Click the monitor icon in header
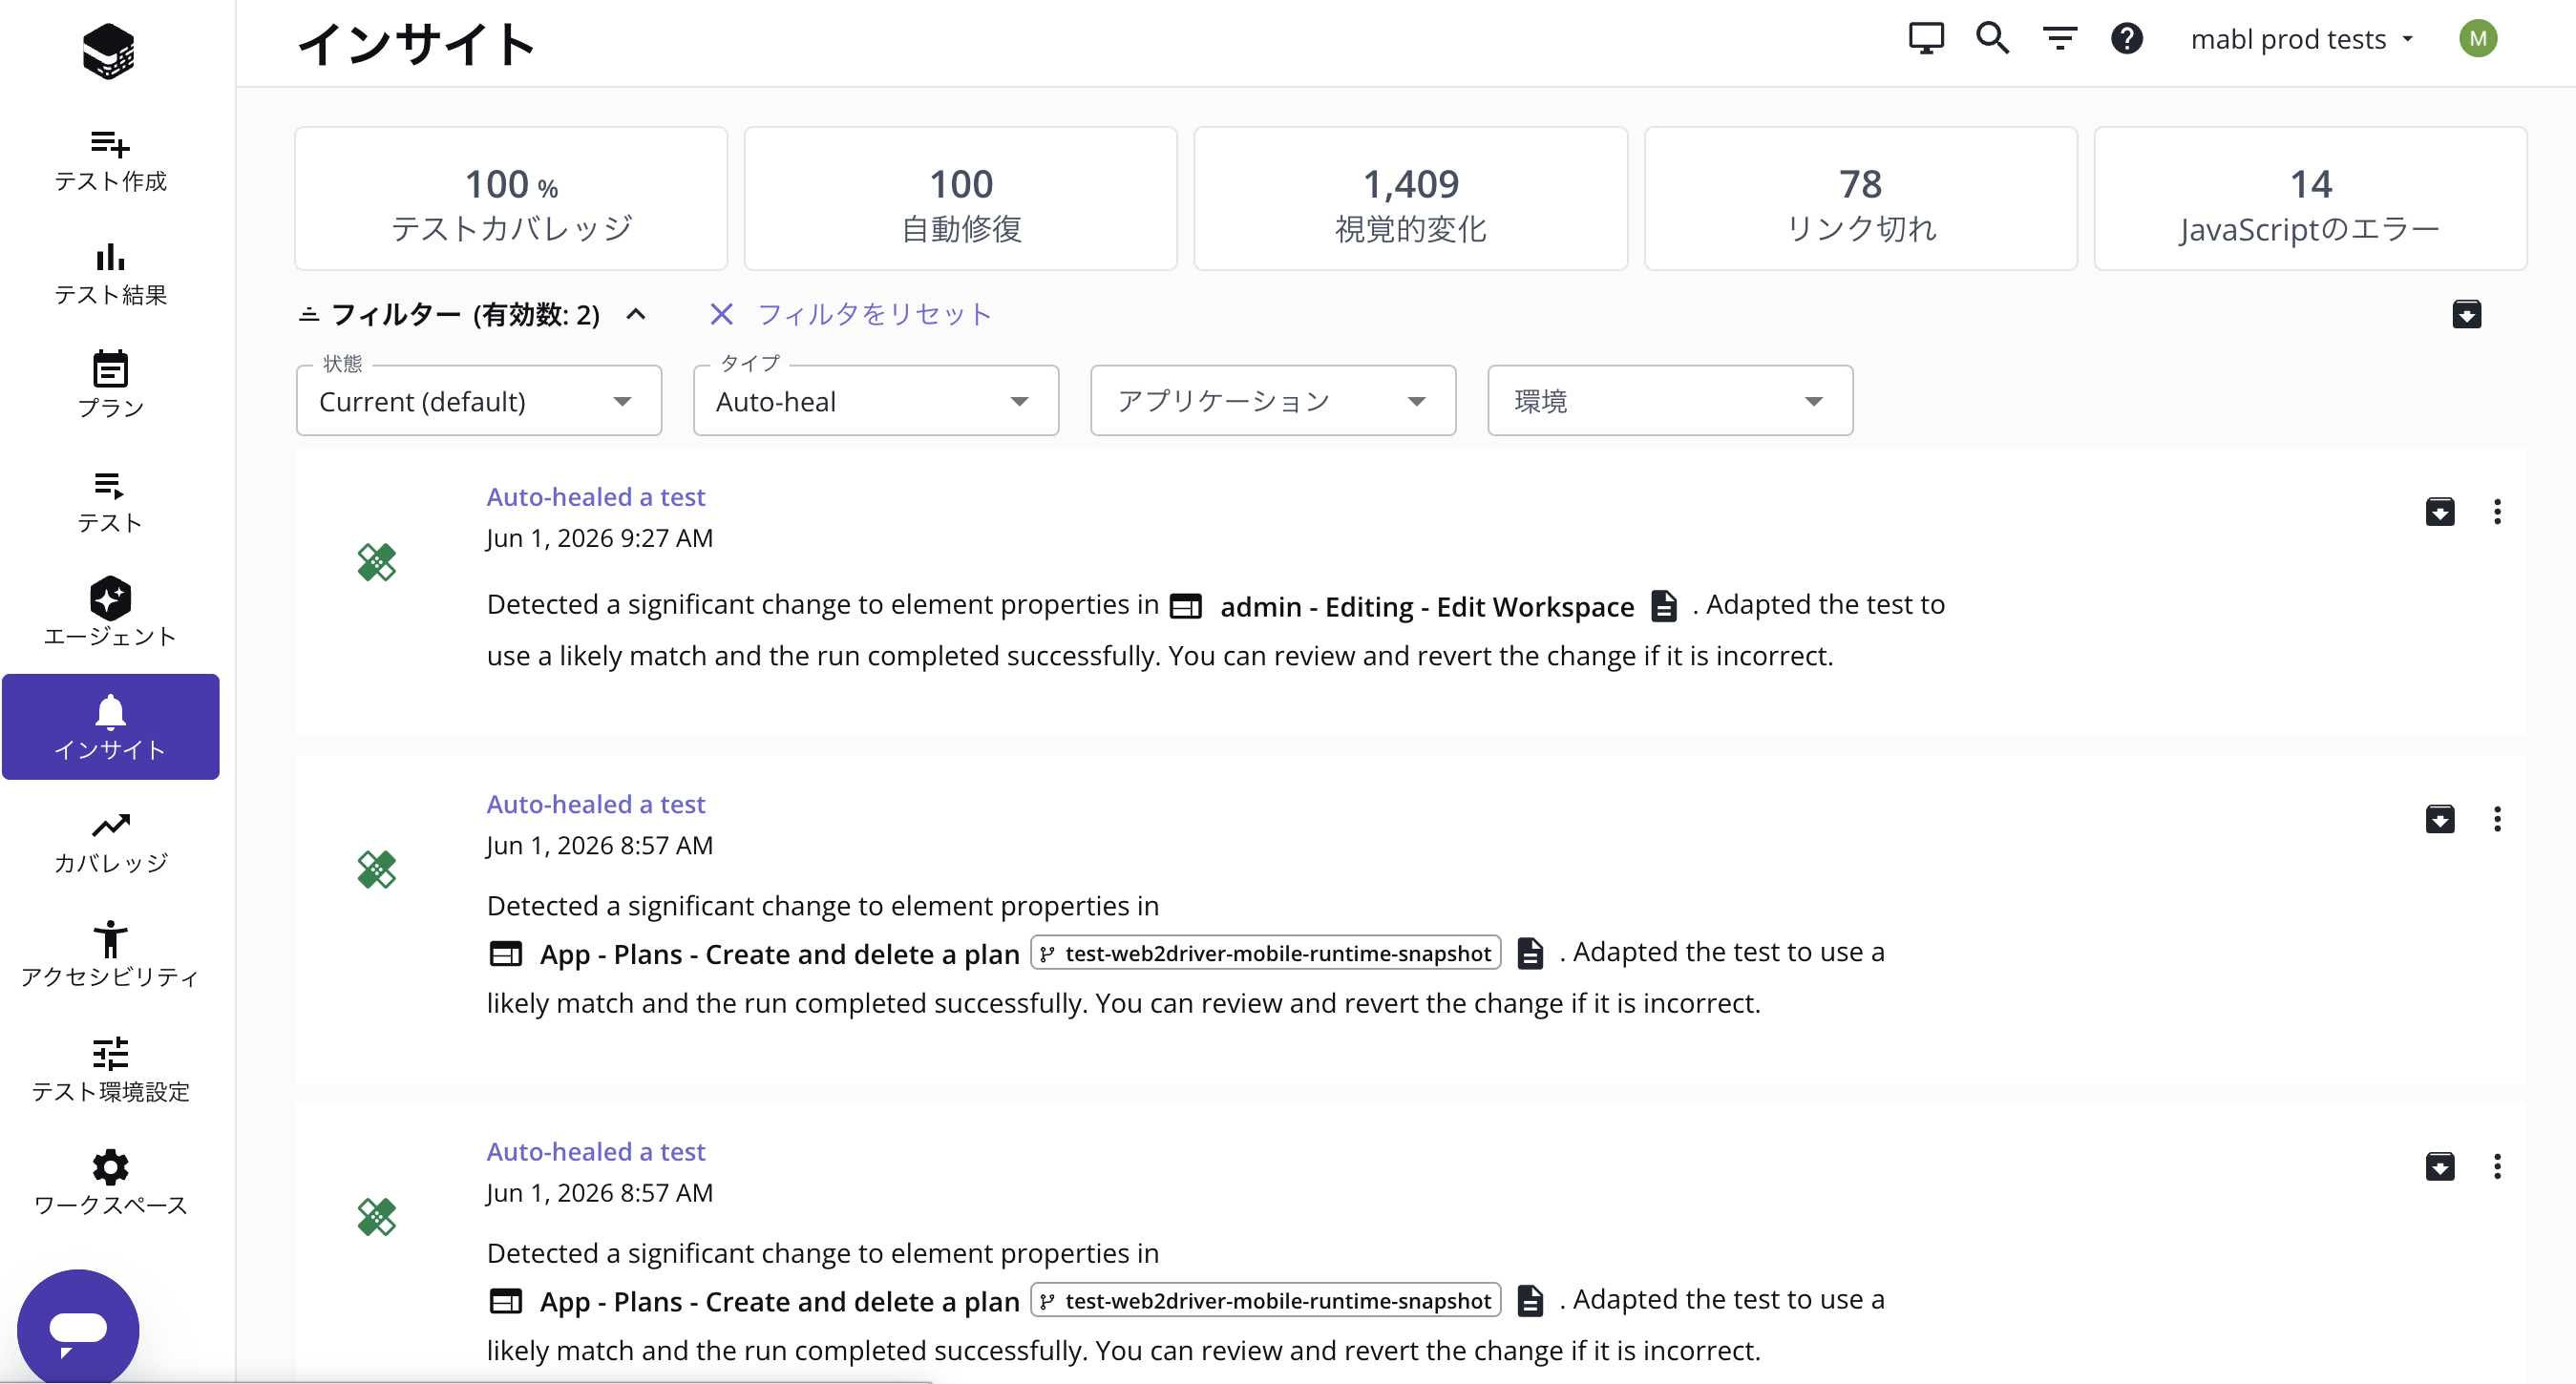Viewport: 2576px width, 1384px height. coord(1925,39)
